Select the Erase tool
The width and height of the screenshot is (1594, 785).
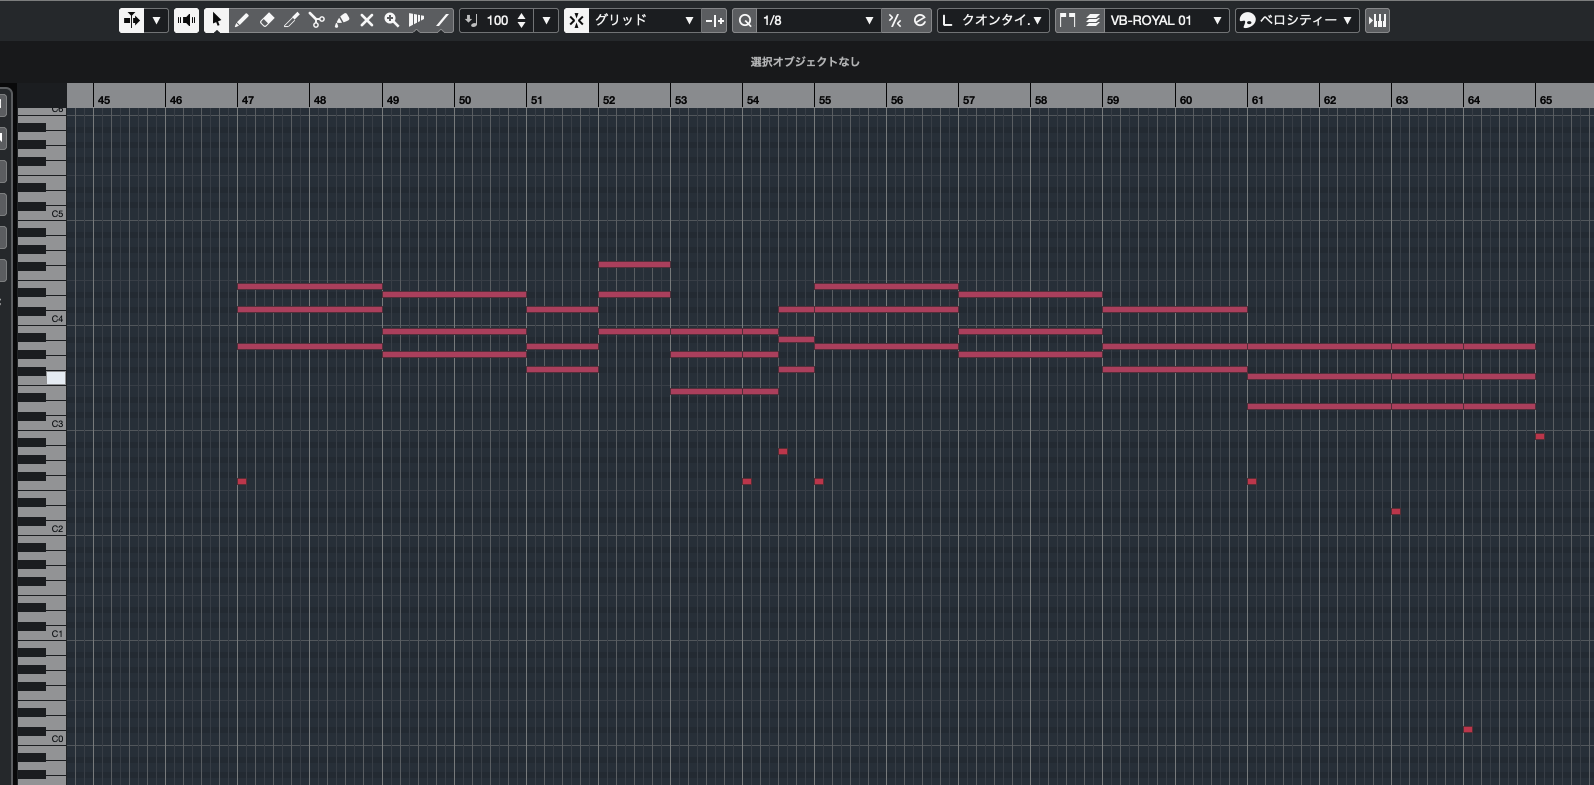[x=267, y=20]
